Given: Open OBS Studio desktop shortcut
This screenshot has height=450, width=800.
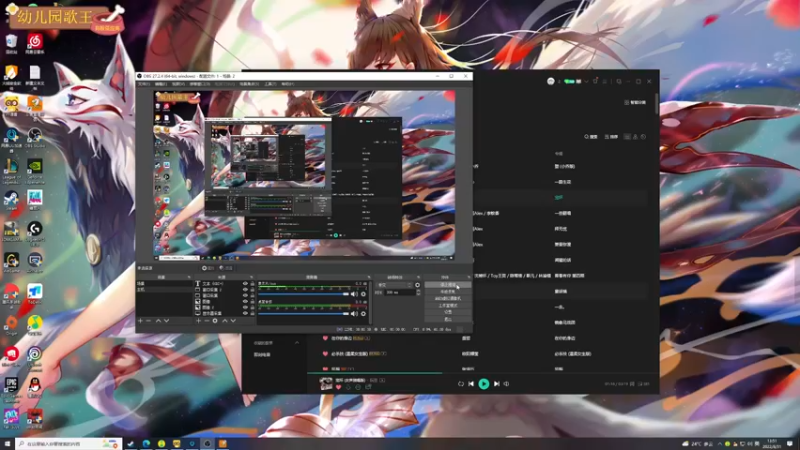Looking at the screenshot, I should point(35,136).
